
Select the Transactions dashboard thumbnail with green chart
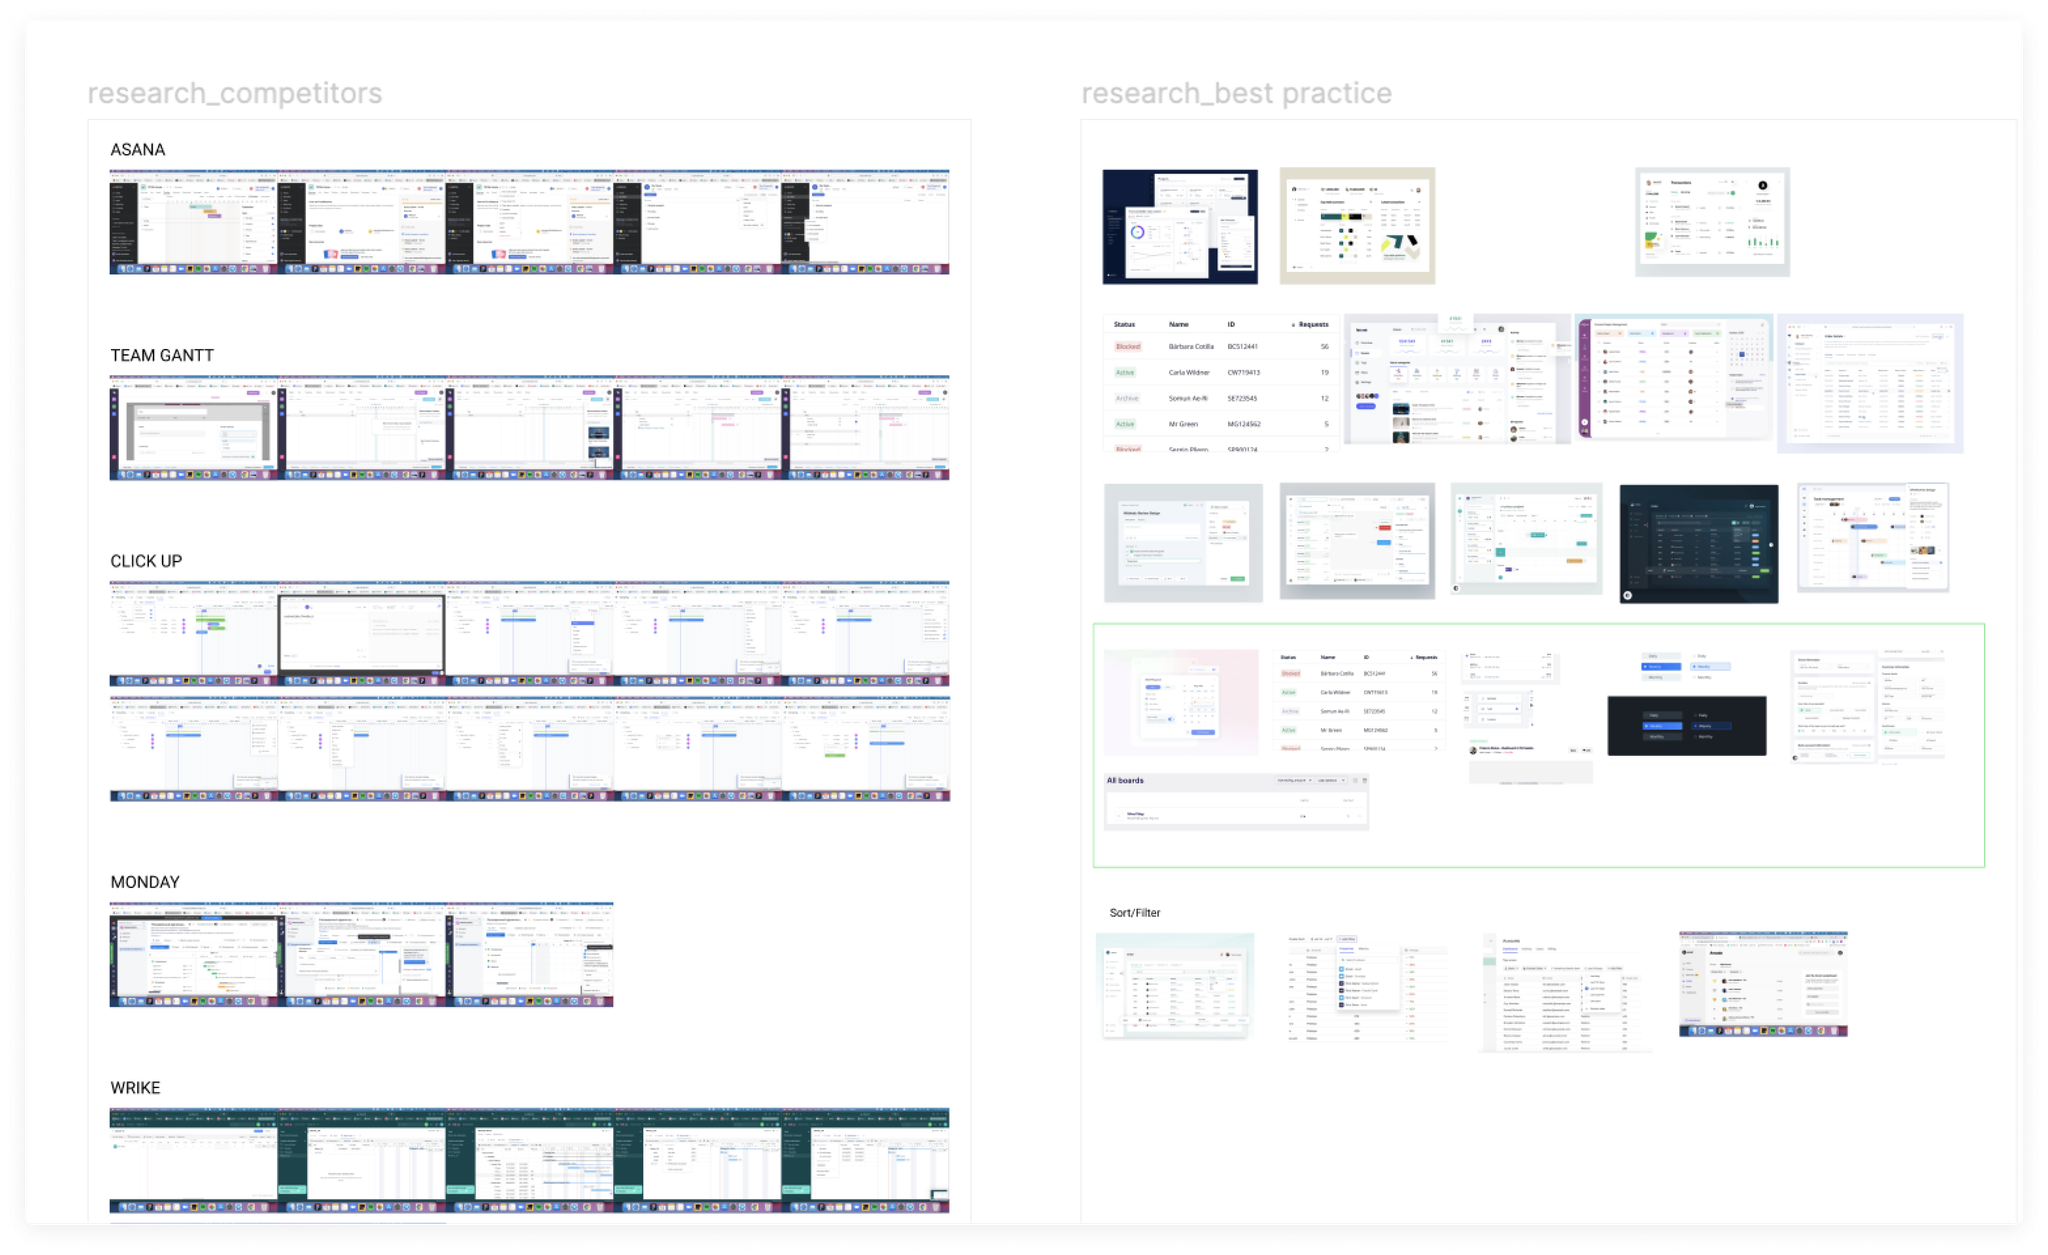tap(1712, 222)
